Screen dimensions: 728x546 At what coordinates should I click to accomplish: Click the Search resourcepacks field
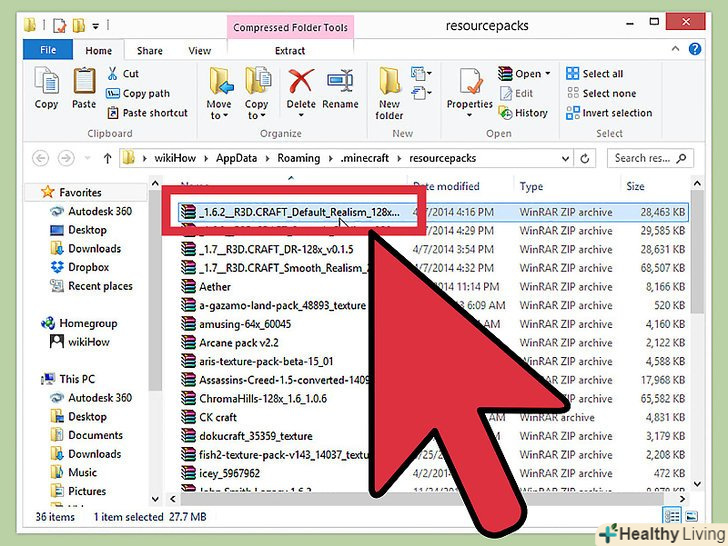click(x=650, y=158)
